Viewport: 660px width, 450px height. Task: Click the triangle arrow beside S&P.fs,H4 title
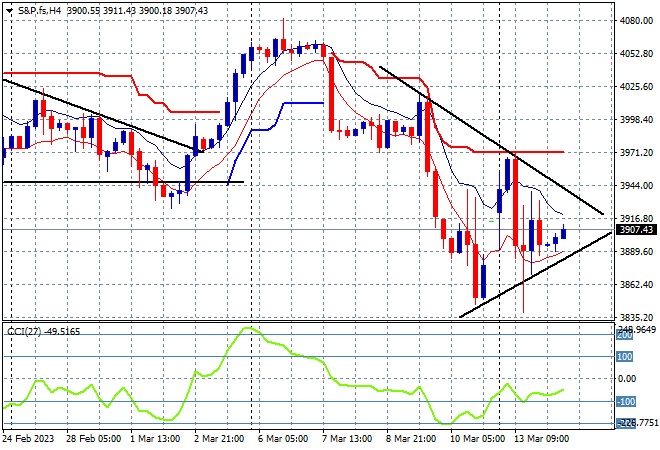tap(9, 11)
